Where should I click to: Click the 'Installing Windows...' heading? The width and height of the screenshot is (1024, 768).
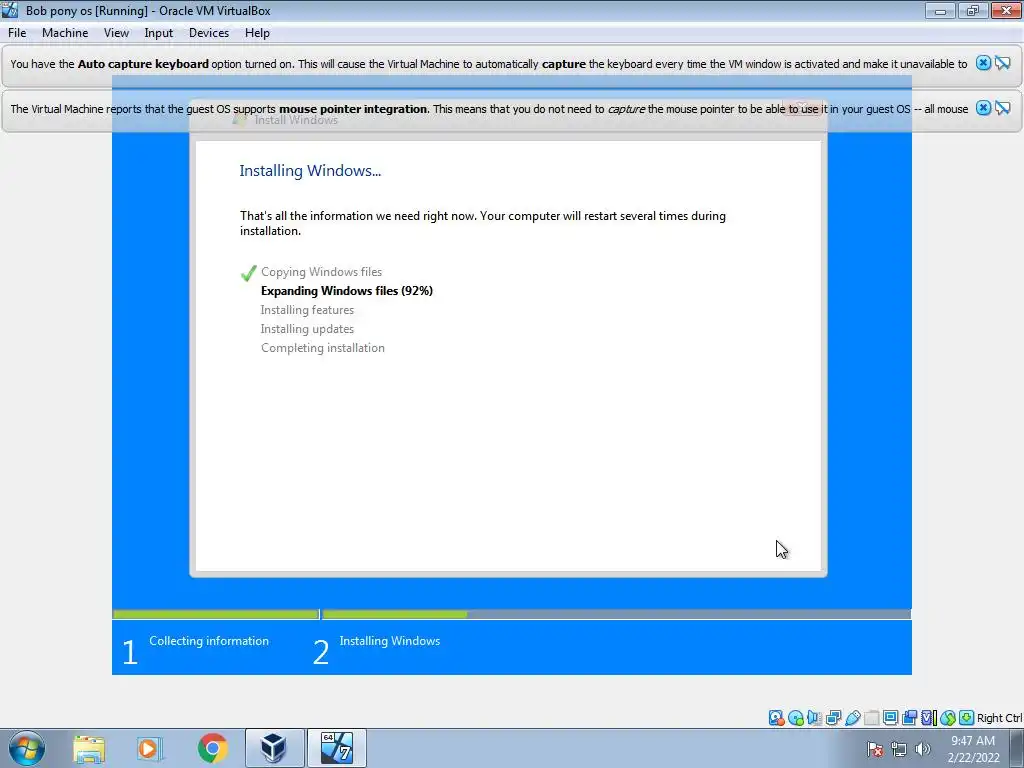(x=310, y=170)
